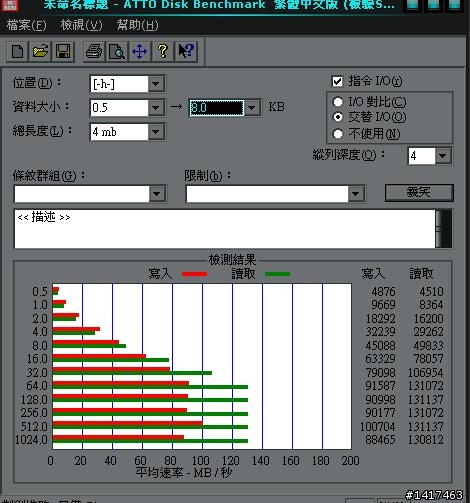Toggle the 指令 I/O checkbox
470x503 pixels.
[337, 81]
